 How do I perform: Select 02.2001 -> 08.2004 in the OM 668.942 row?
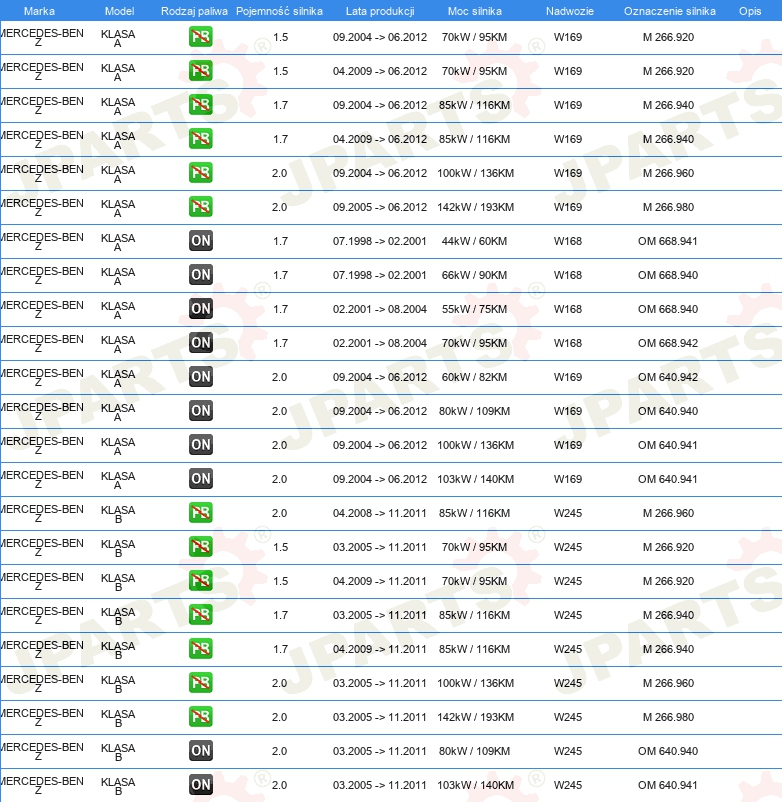pyautogui.click(x=379, y=343)
